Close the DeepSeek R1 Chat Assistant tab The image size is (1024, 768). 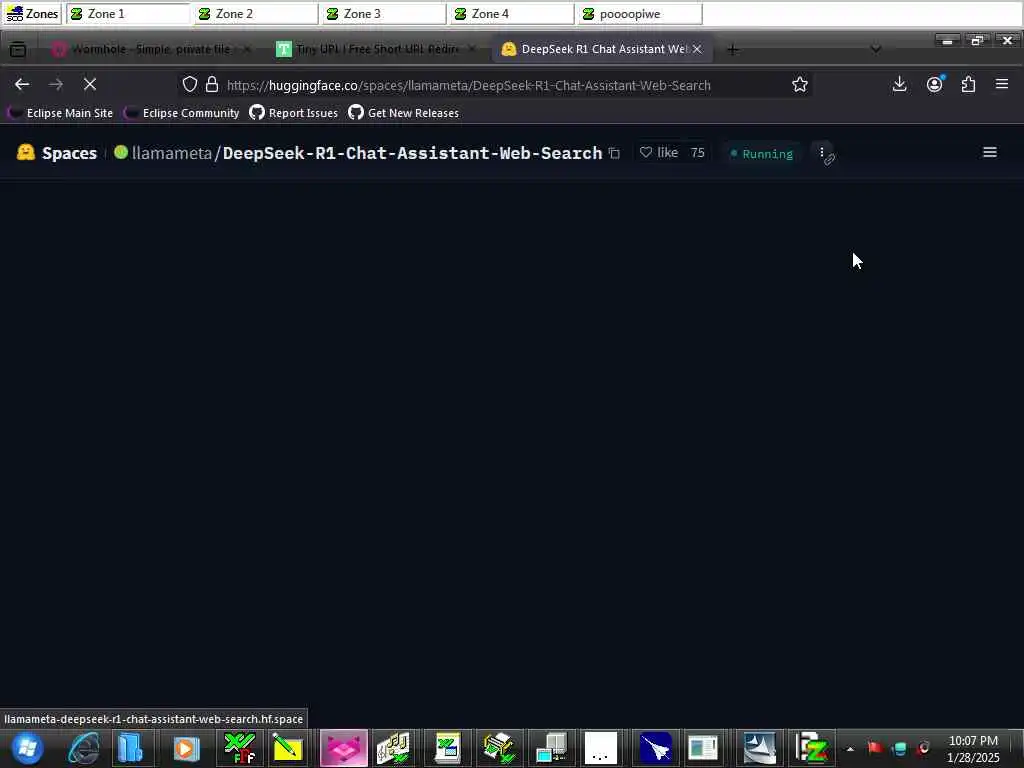pyautogui.click(x=697, y=49)
